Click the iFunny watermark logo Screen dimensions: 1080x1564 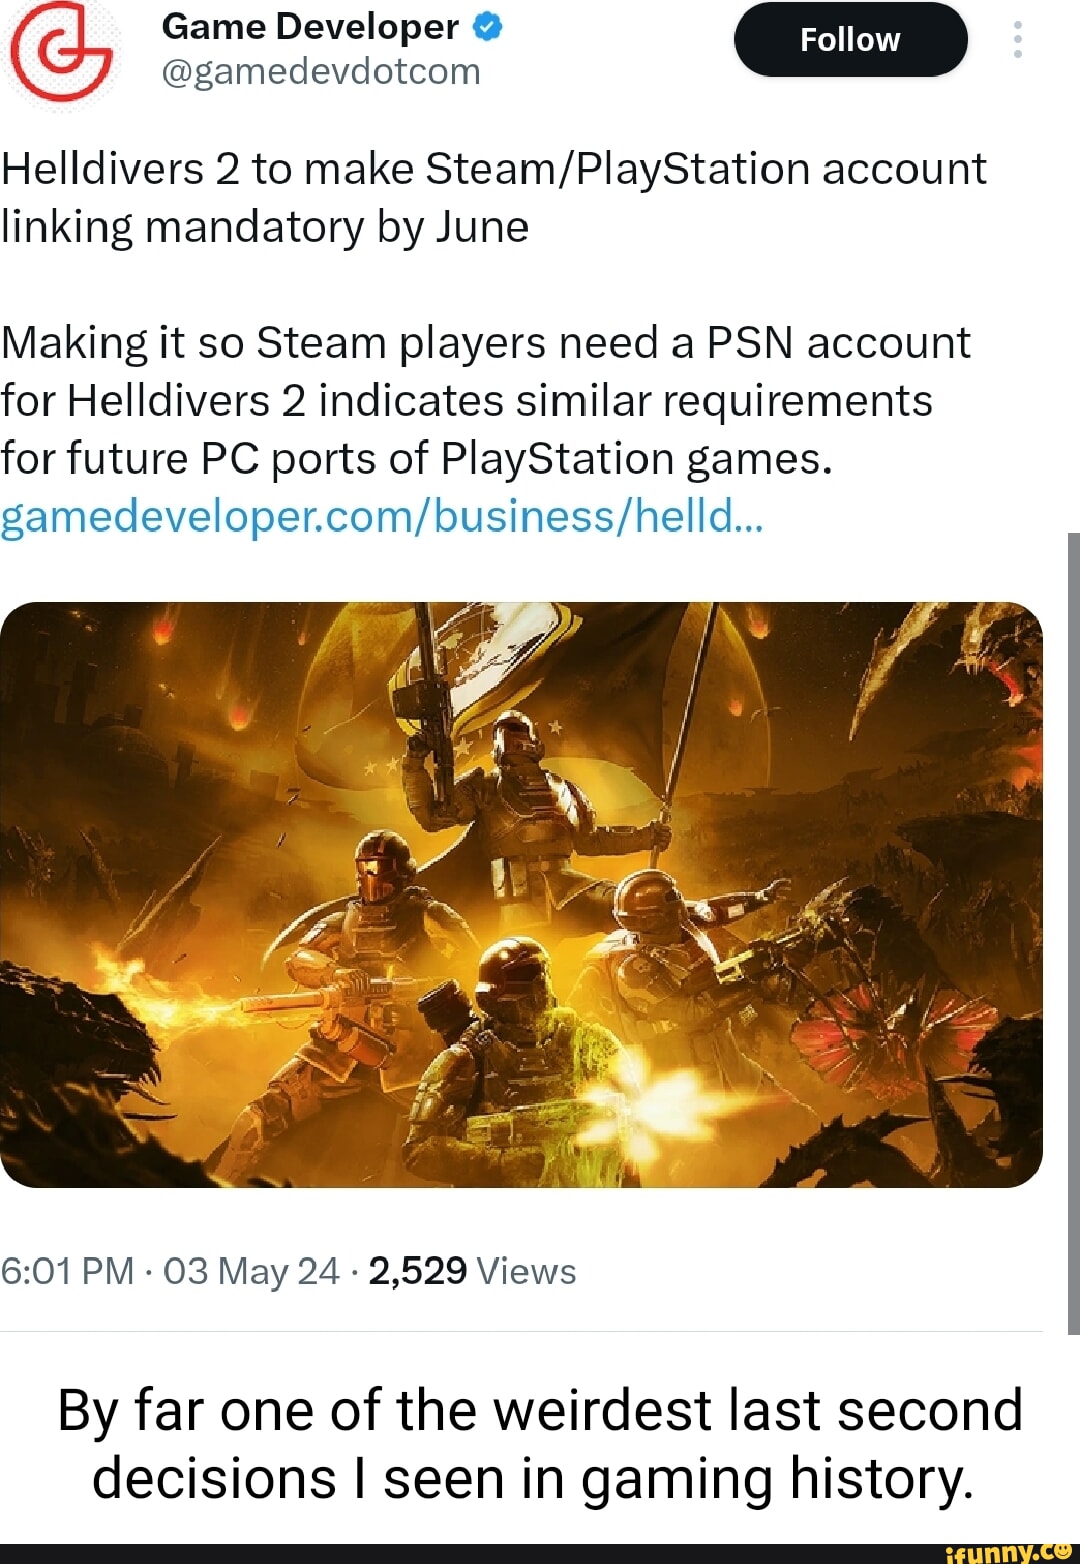point(1010,1551)
